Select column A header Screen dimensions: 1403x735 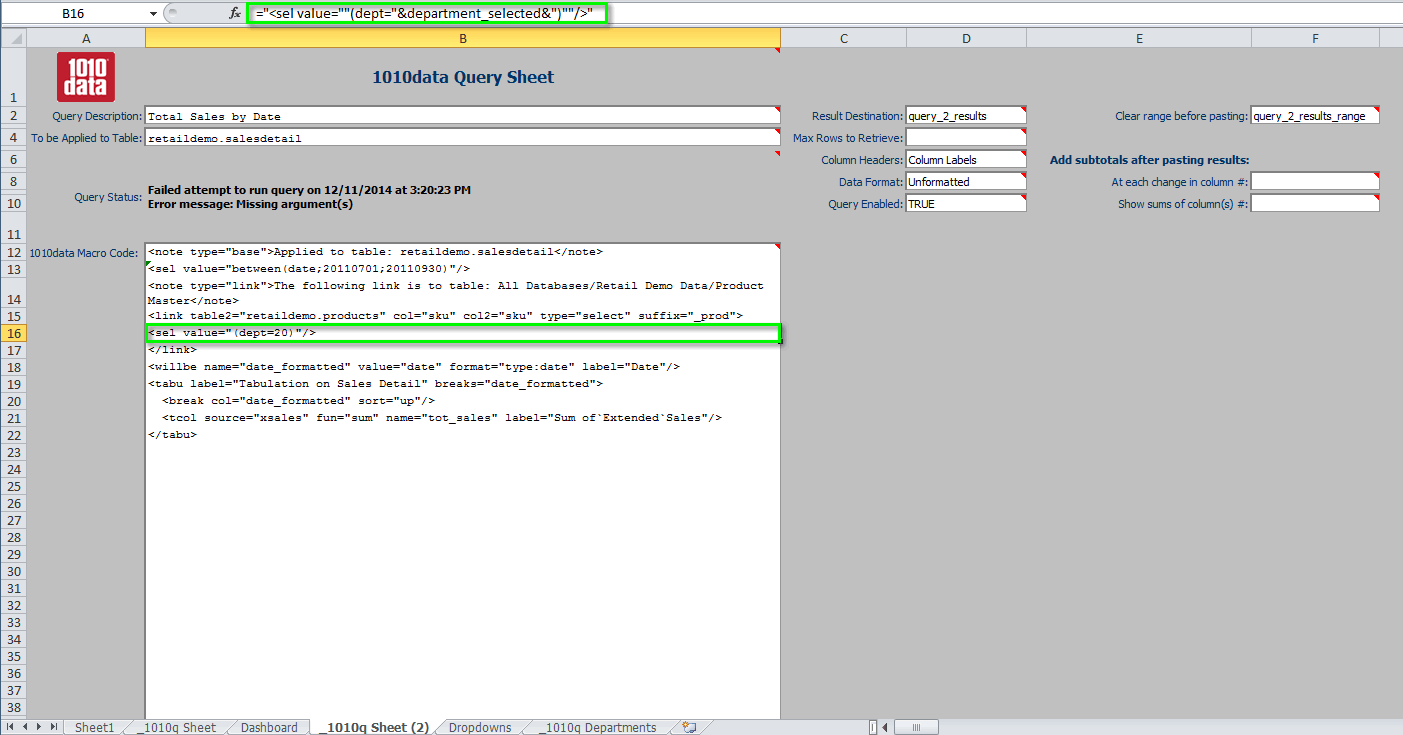point(86,38)
